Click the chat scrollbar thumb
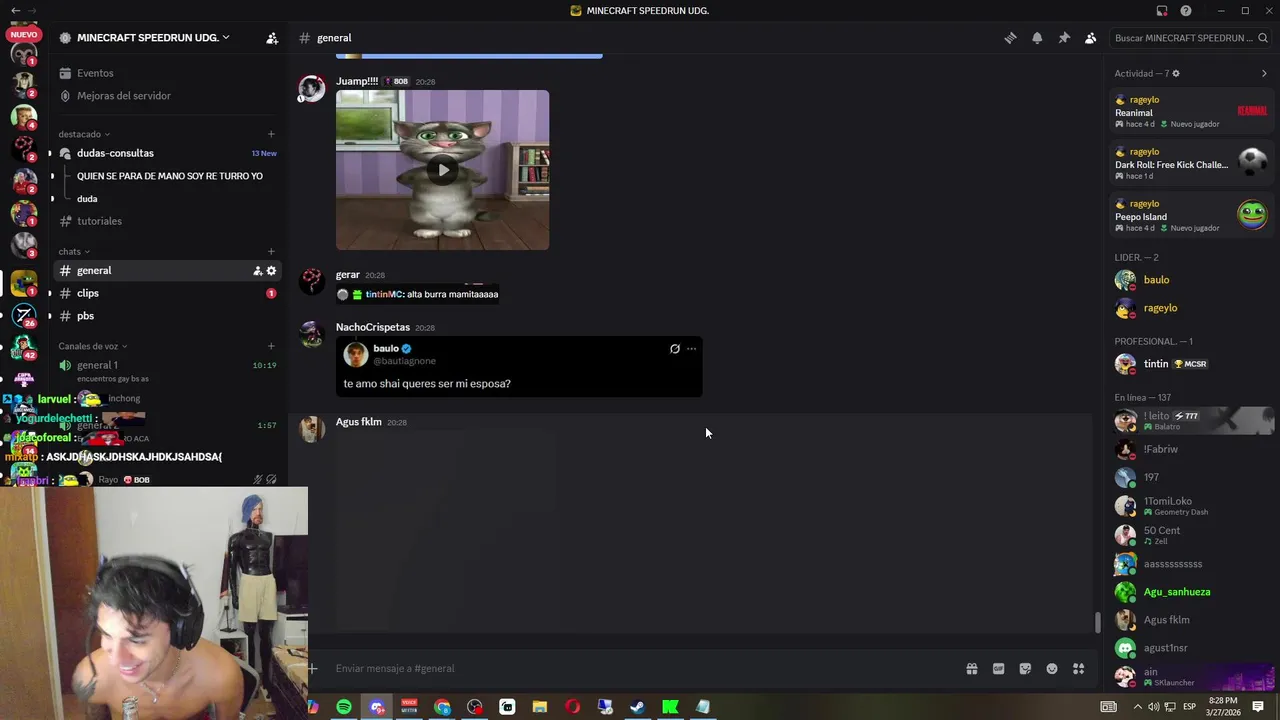This screenshot has width=1280, height=720. pos(1097,622)
